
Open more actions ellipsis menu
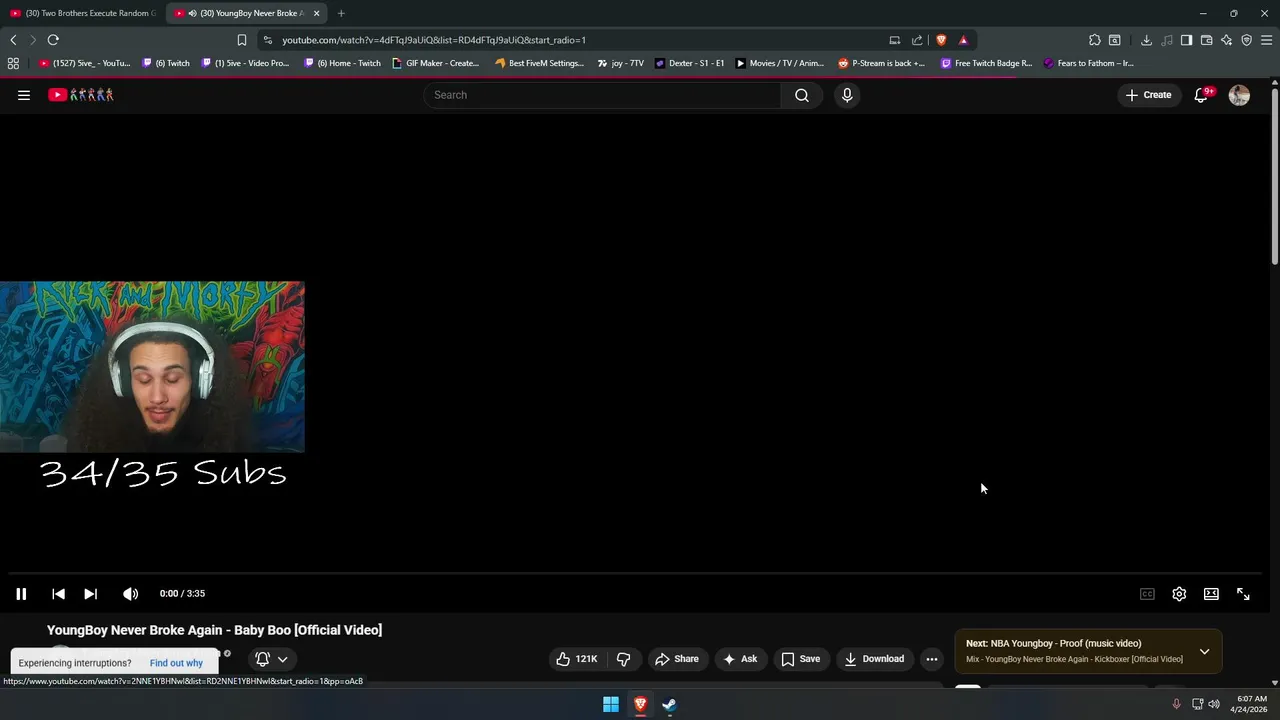tap(932, 659)
